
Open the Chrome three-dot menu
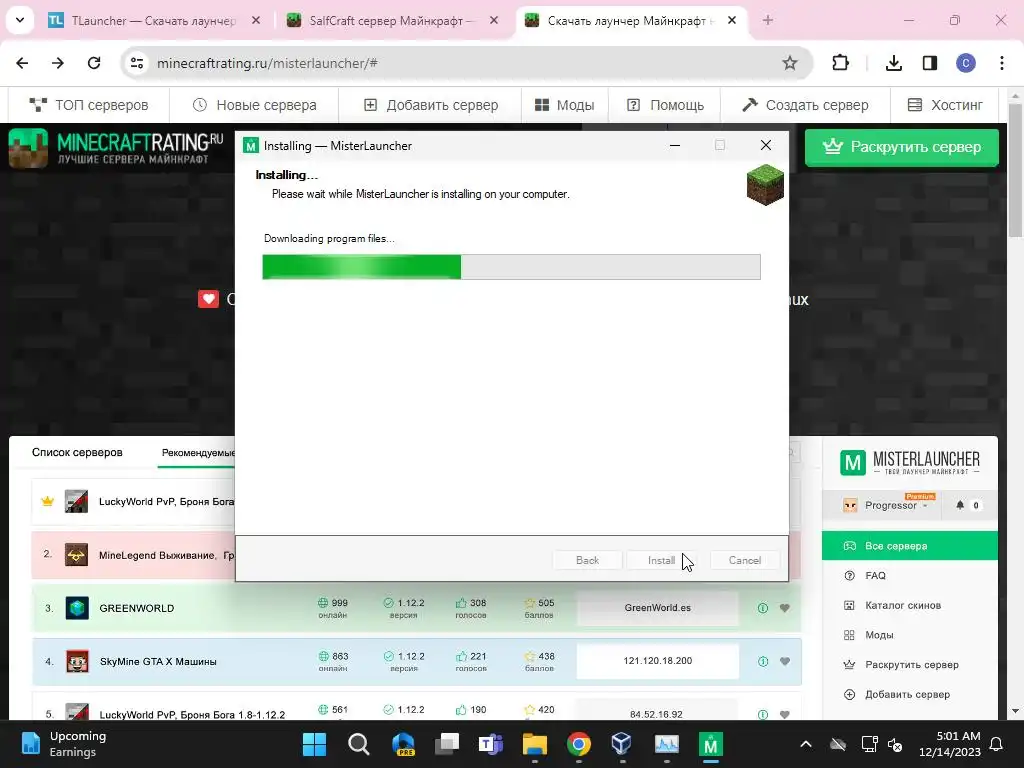click(x=1002, y=63)
